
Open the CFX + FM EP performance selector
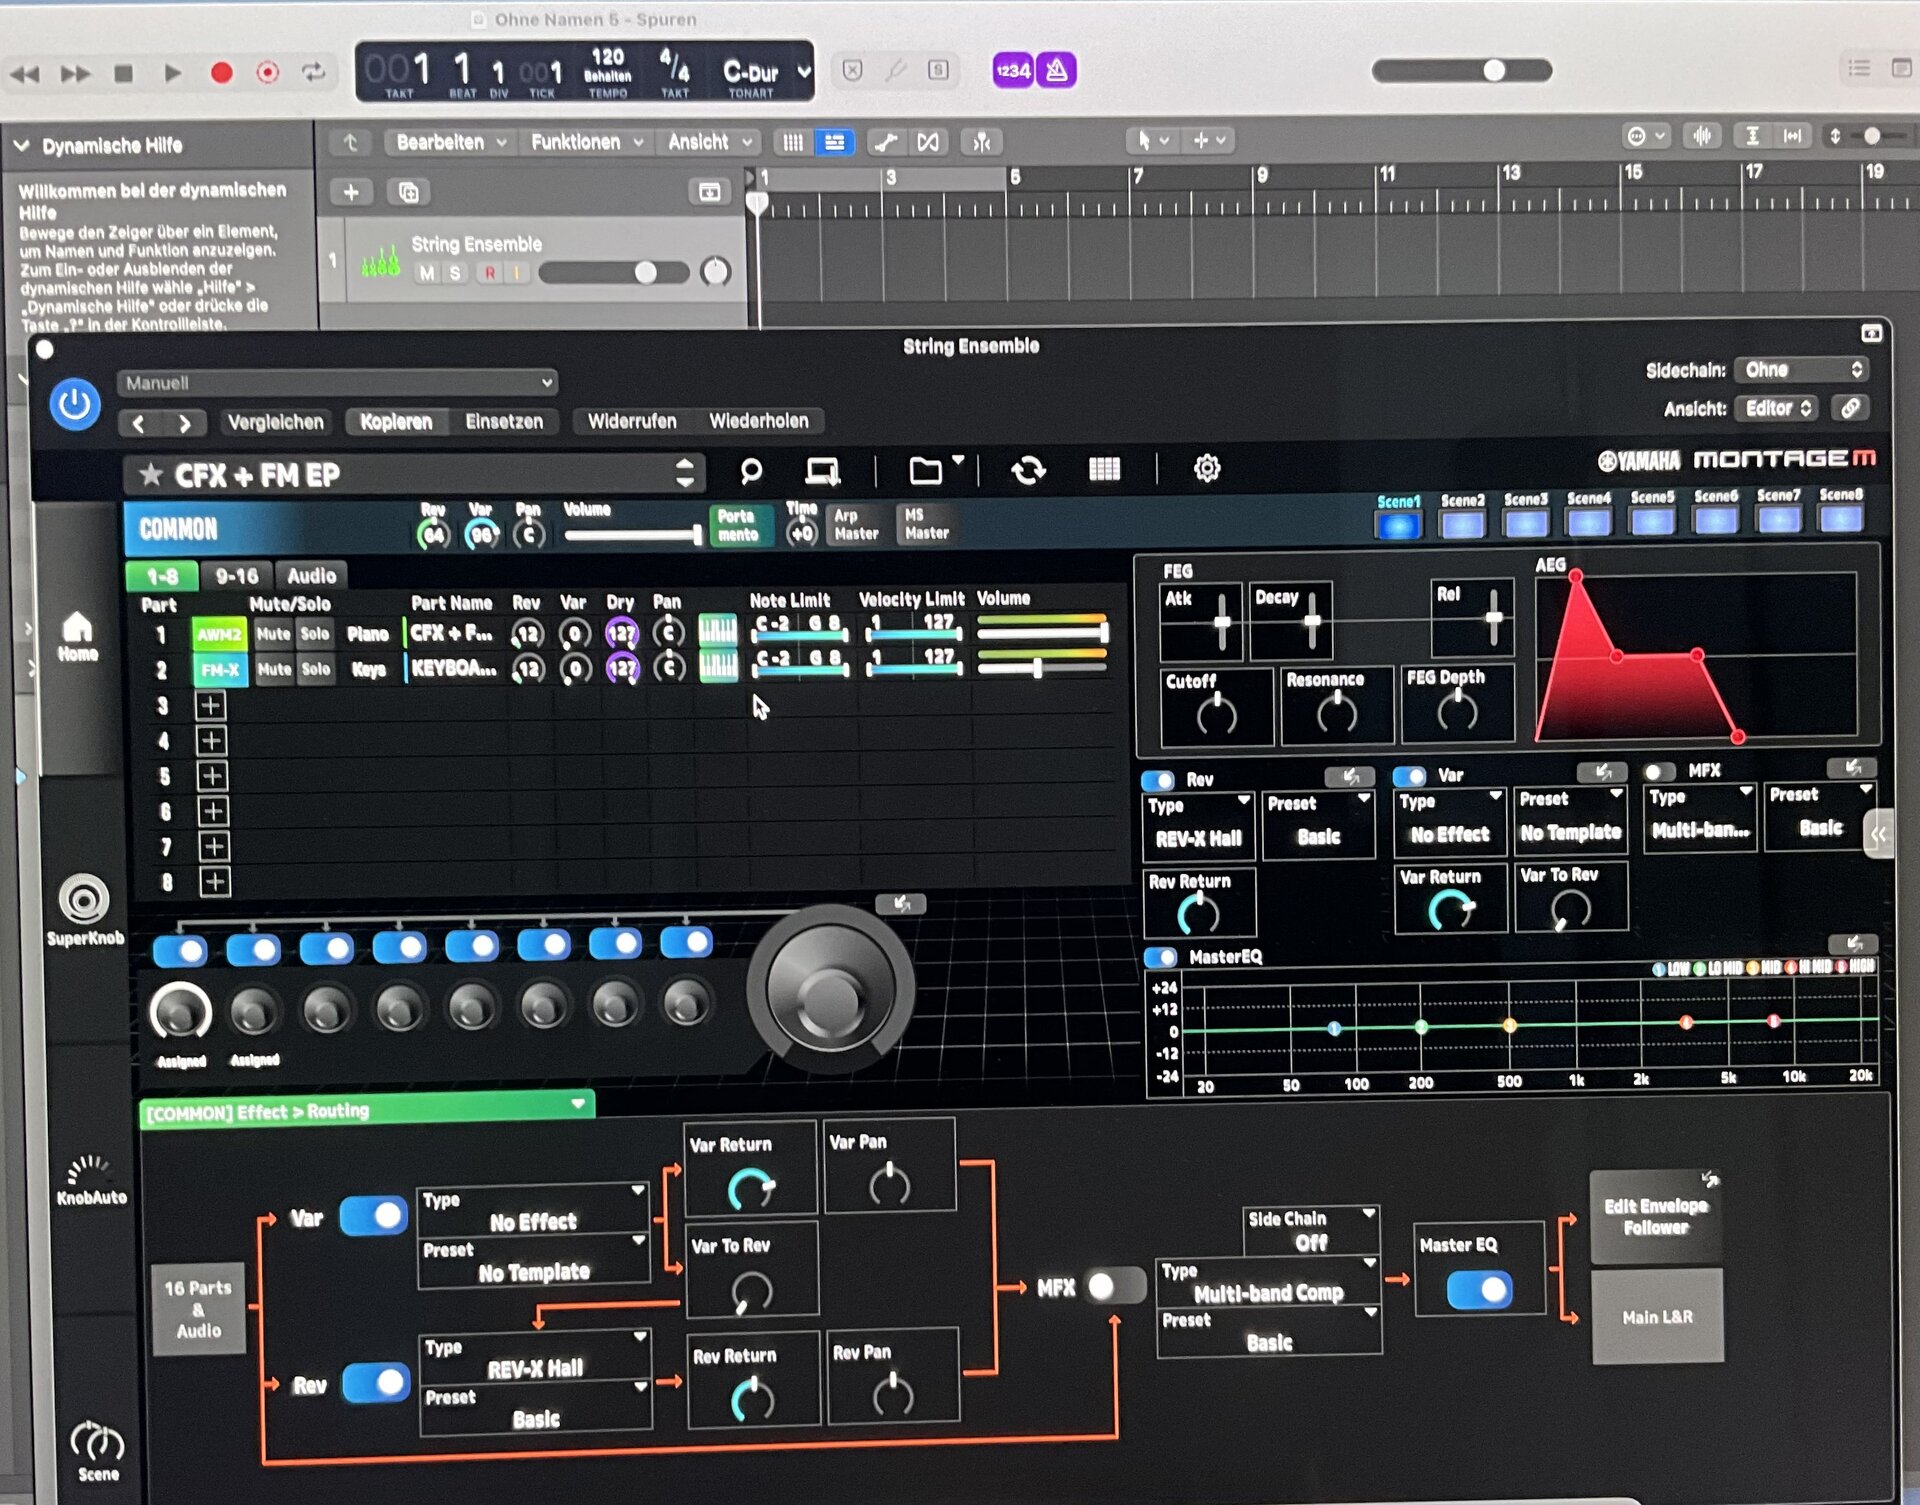point(415,474)
